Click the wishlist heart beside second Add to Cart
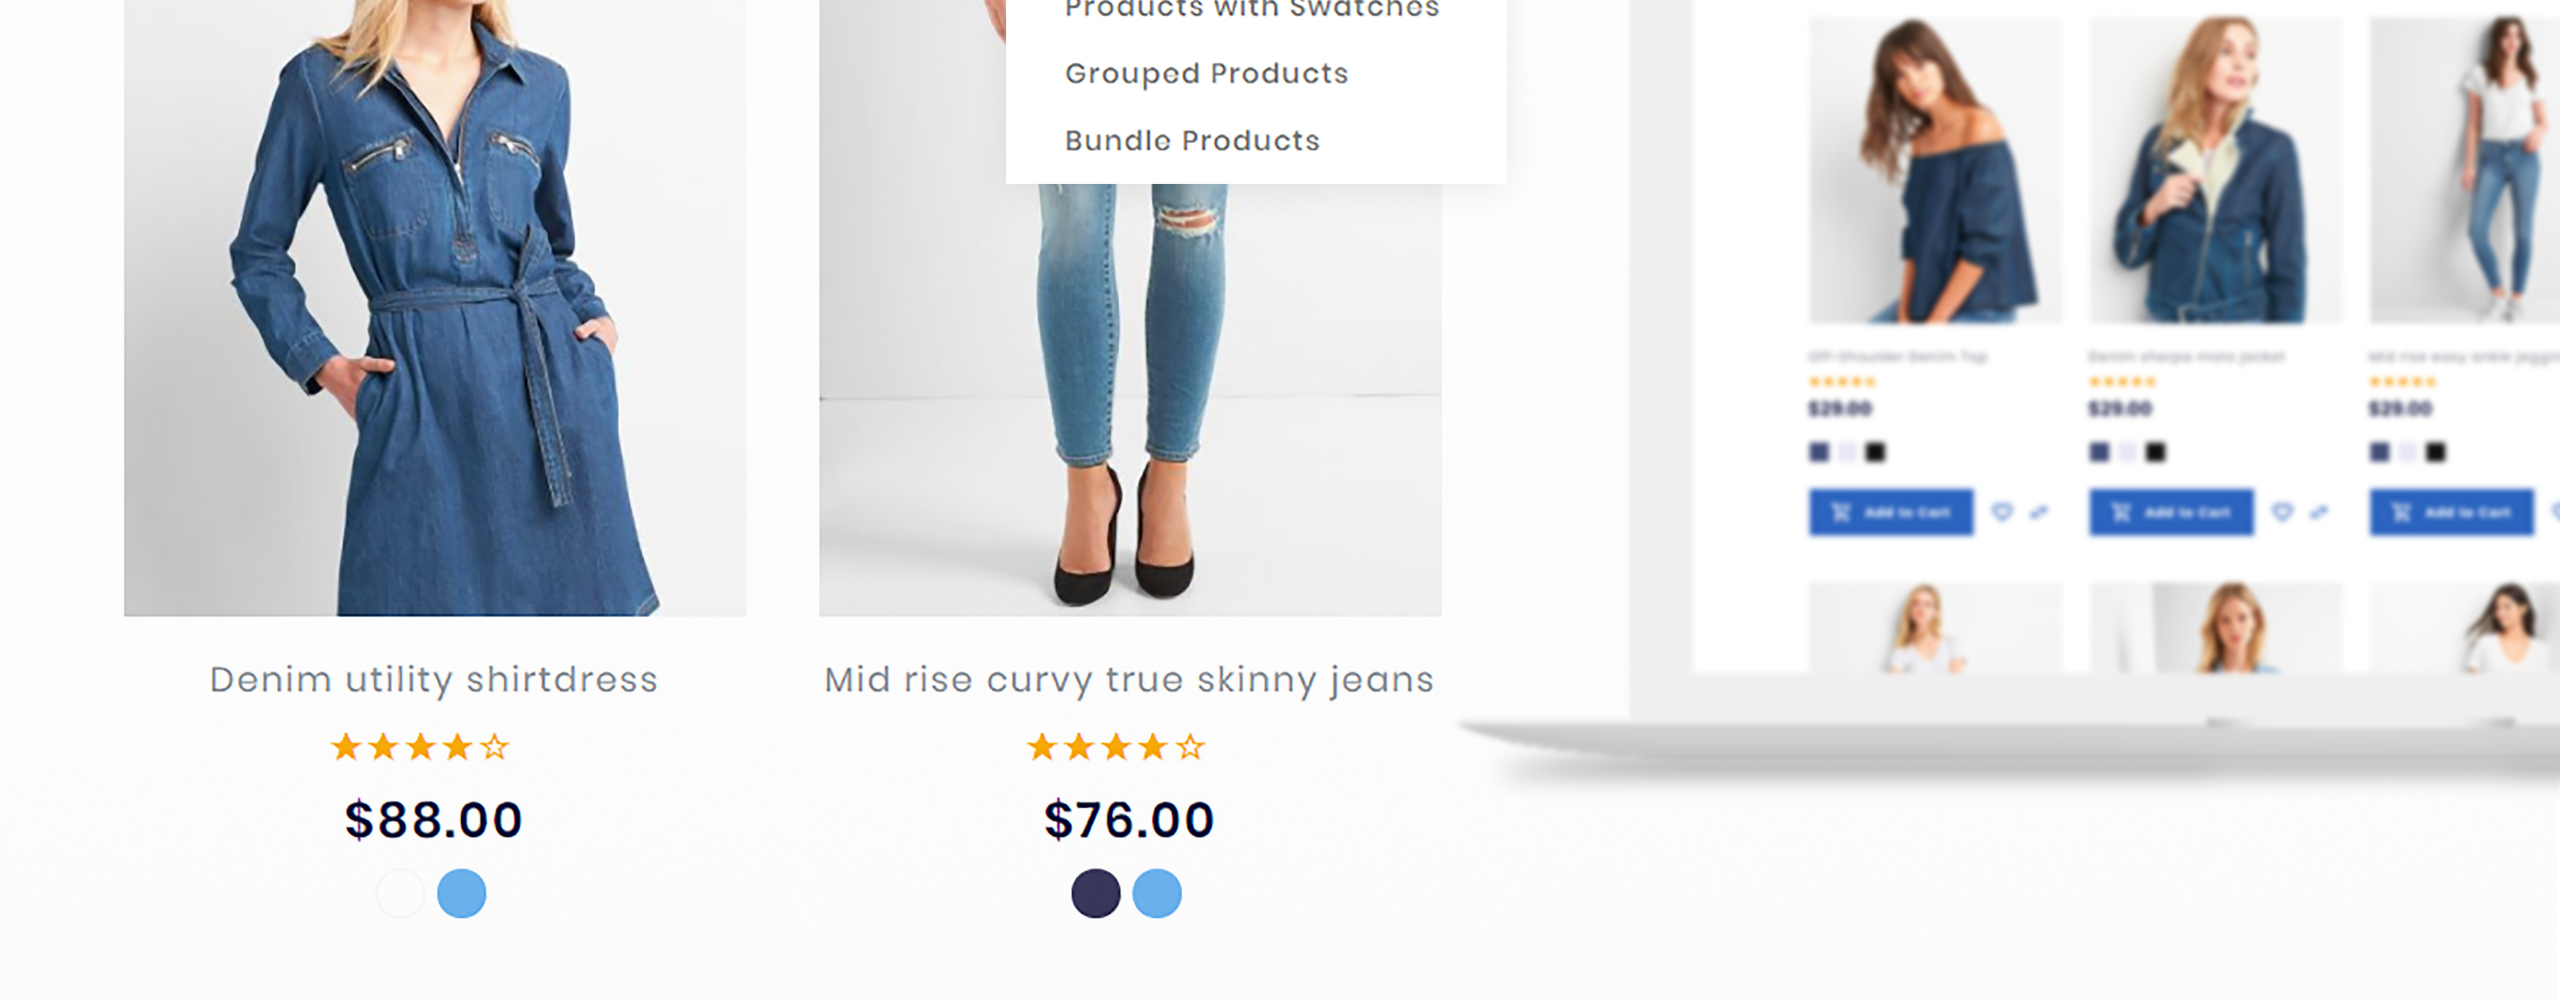This screenshot has width=2560, height=1000. pyautogui.click(x=2282, y=512)
